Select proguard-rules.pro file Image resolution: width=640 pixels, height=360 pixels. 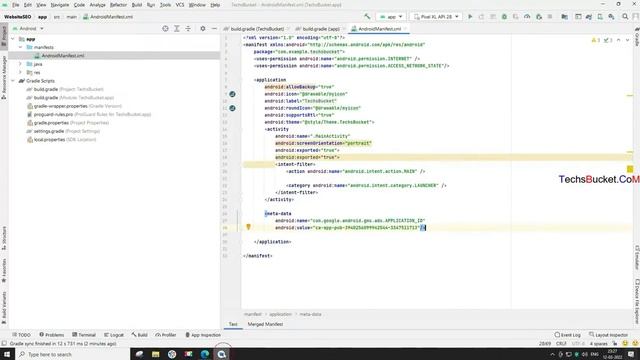(x=89, y=114)
